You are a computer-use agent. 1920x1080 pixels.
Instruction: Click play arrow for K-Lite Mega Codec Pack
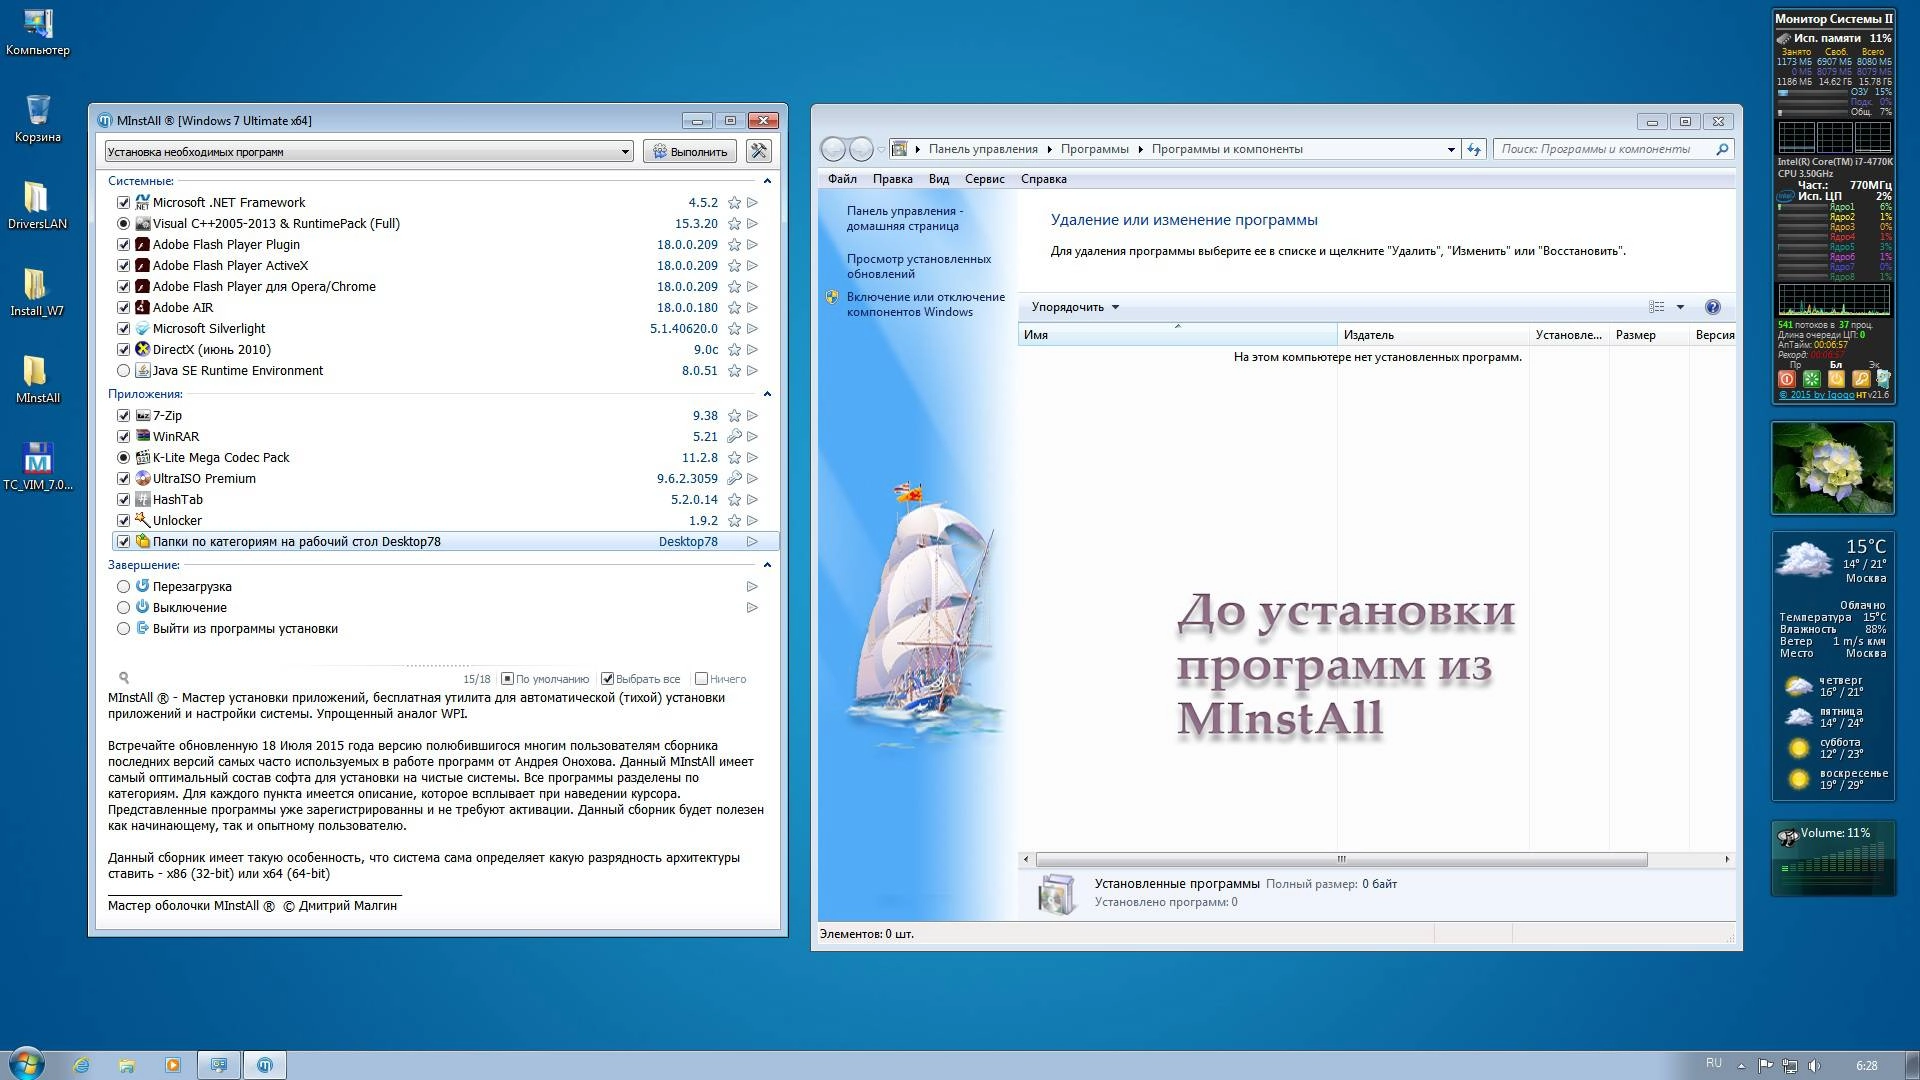(x=752, y=458)
